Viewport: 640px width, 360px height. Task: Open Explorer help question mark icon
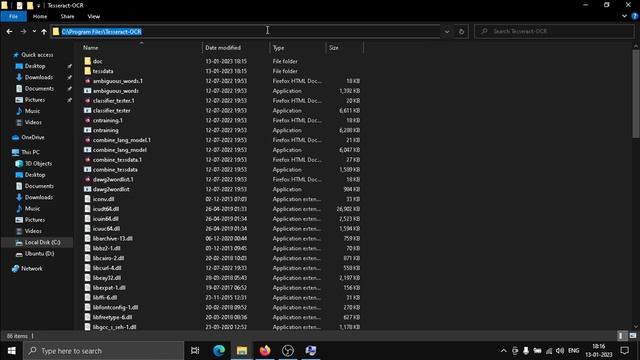[635, 16]
